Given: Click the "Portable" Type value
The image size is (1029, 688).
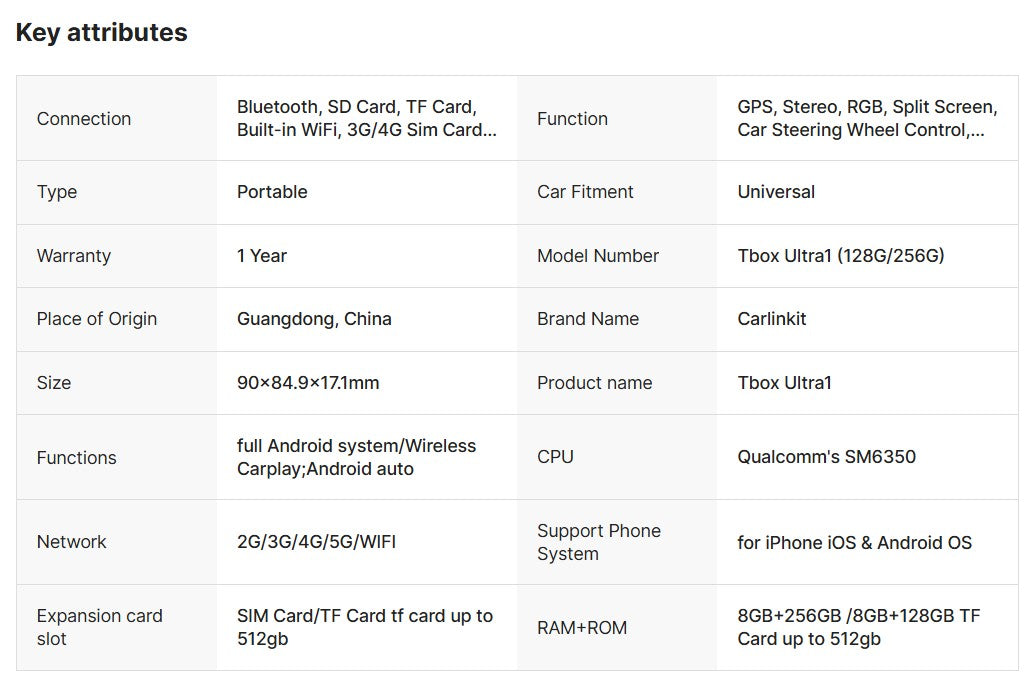Looking at the screenshot, I should [272, 192].
